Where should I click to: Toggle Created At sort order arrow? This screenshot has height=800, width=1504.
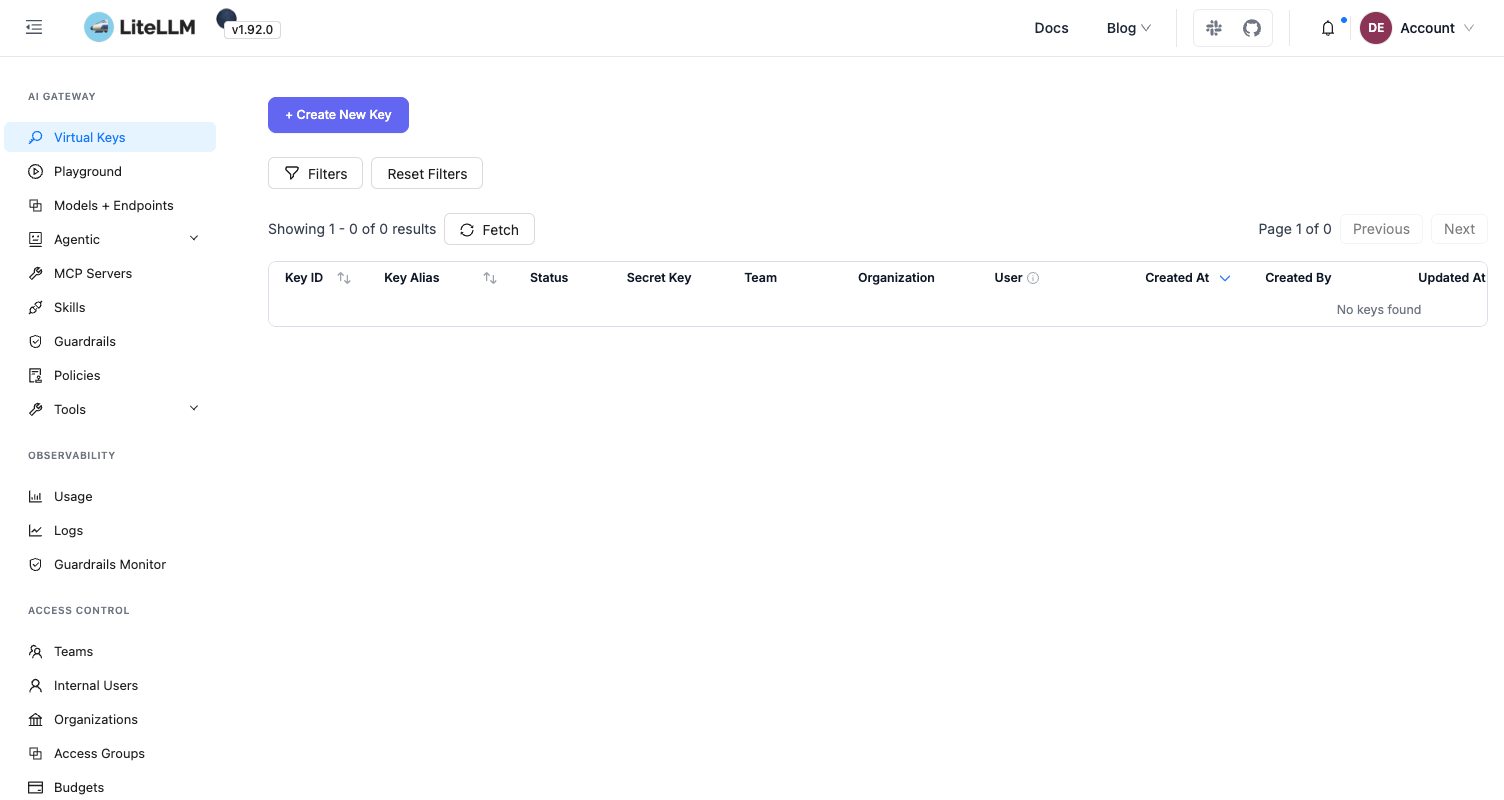point(1225,278)
